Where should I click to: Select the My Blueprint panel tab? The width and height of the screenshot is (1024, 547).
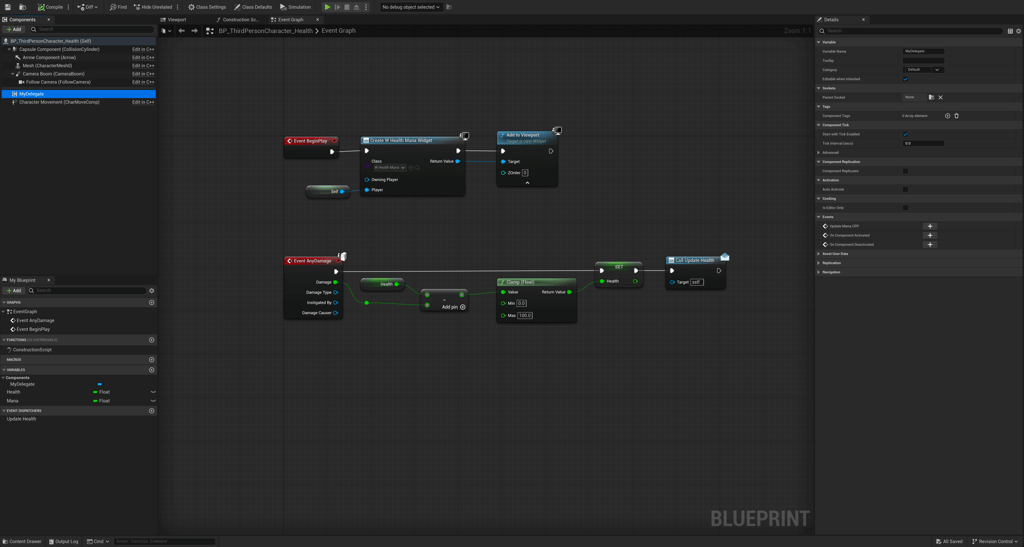tap(22, 280)
